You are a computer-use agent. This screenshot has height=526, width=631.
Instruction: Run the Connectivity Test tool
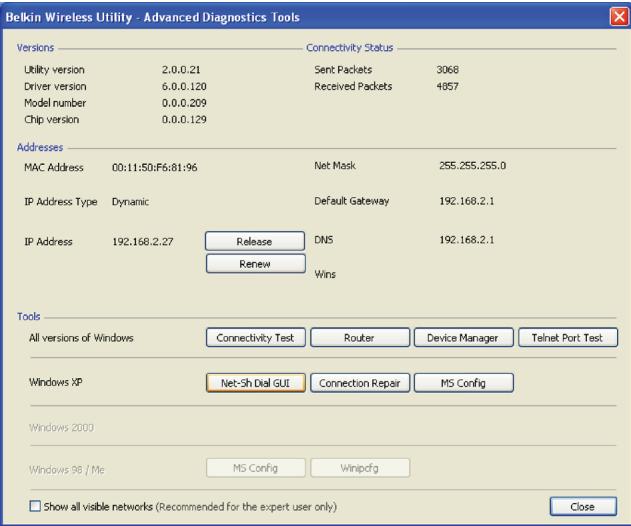(x=255, y=338)
